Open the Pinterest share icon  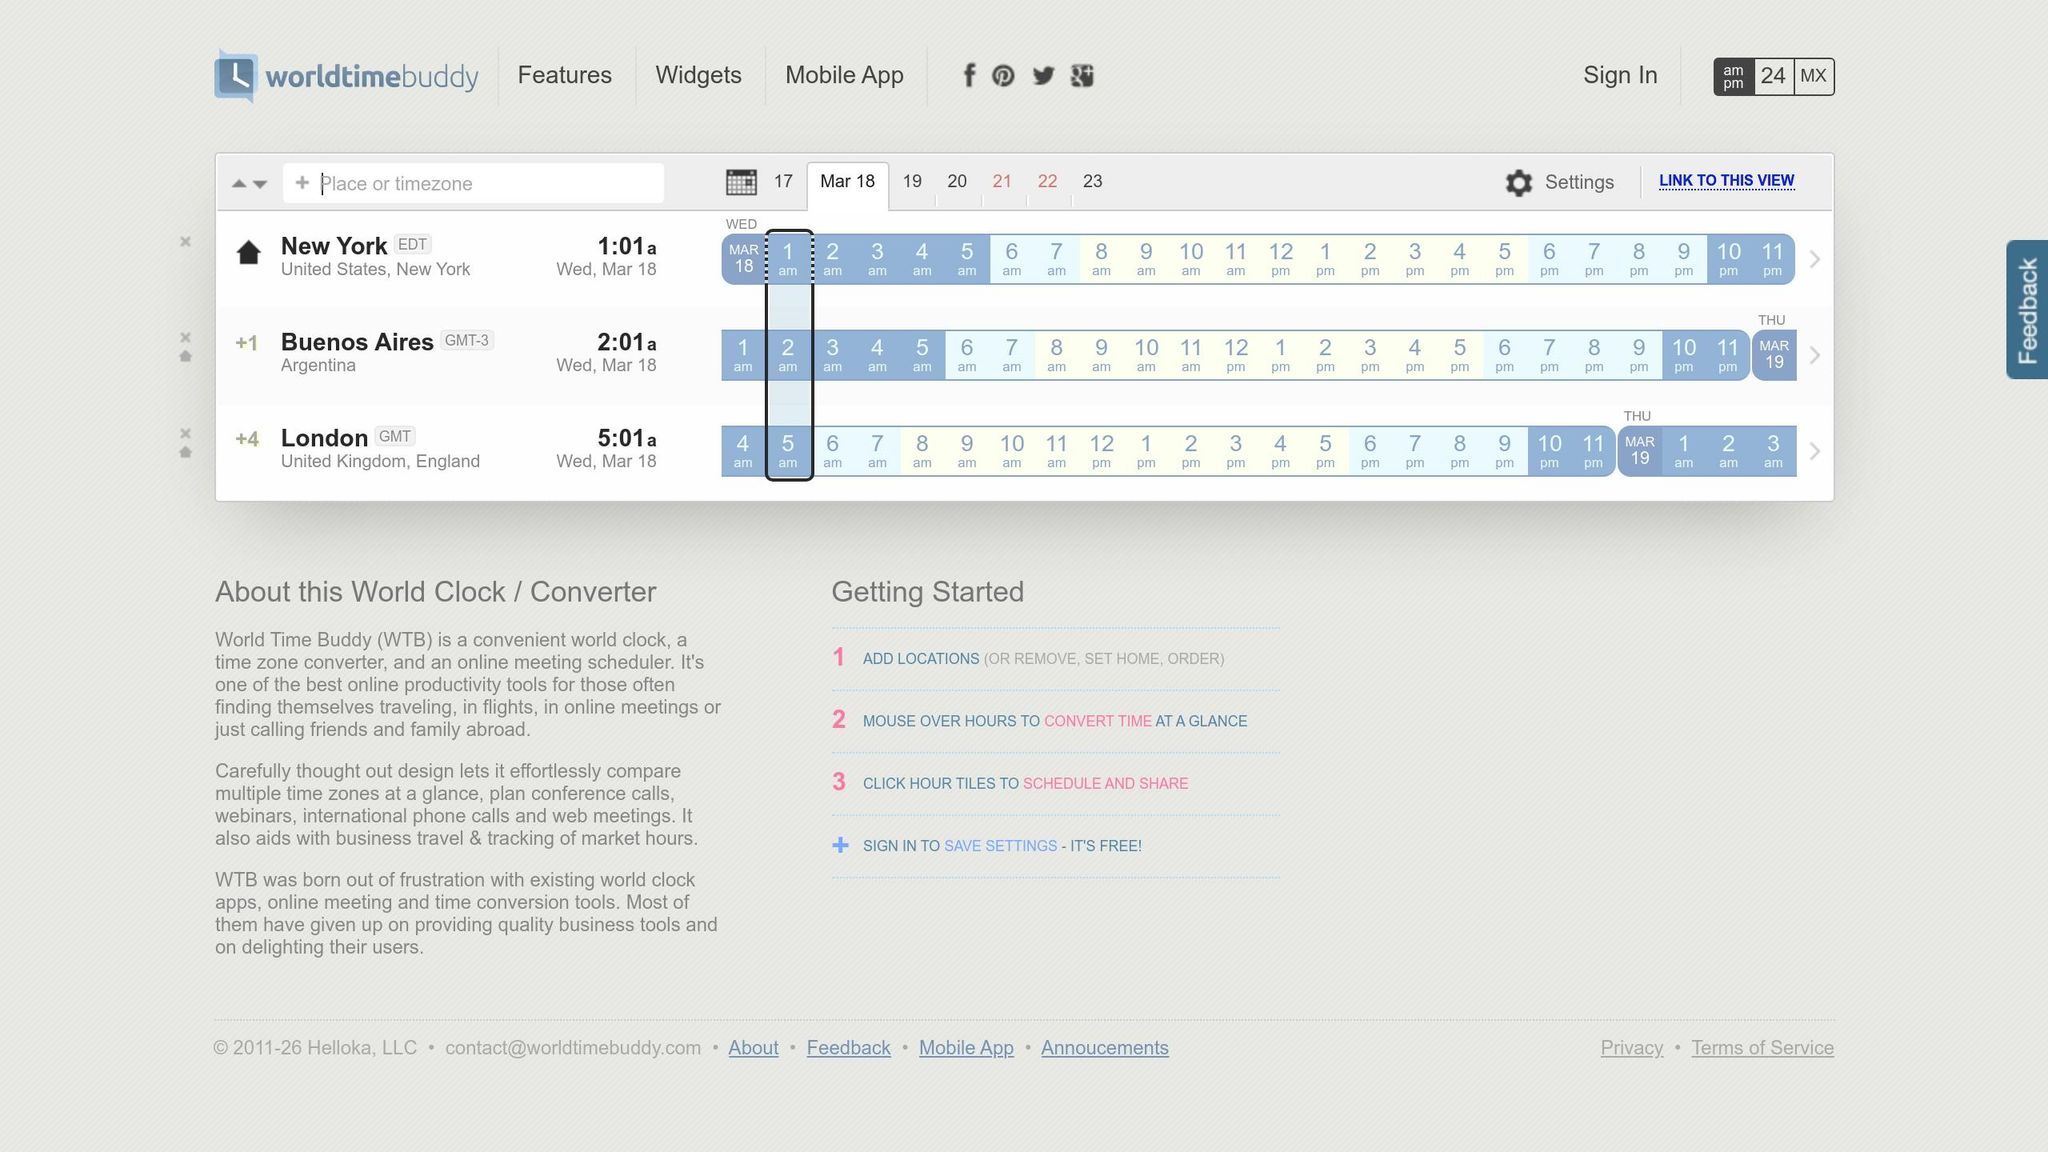click(x=1003, y=76)
